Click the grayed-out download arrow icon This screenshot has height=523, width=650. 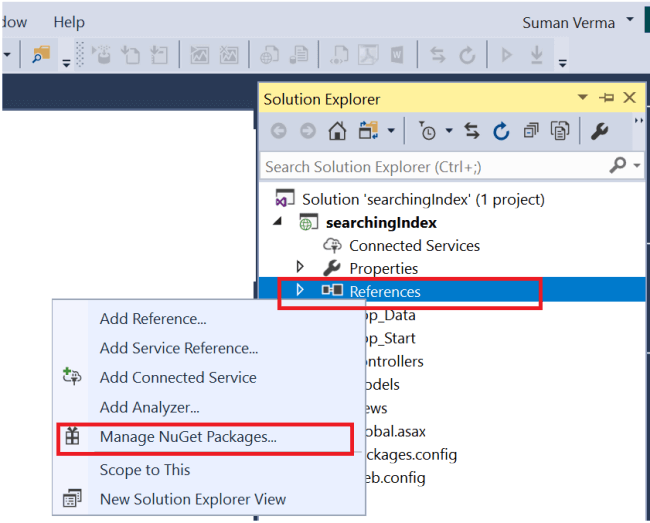[536, 55]
